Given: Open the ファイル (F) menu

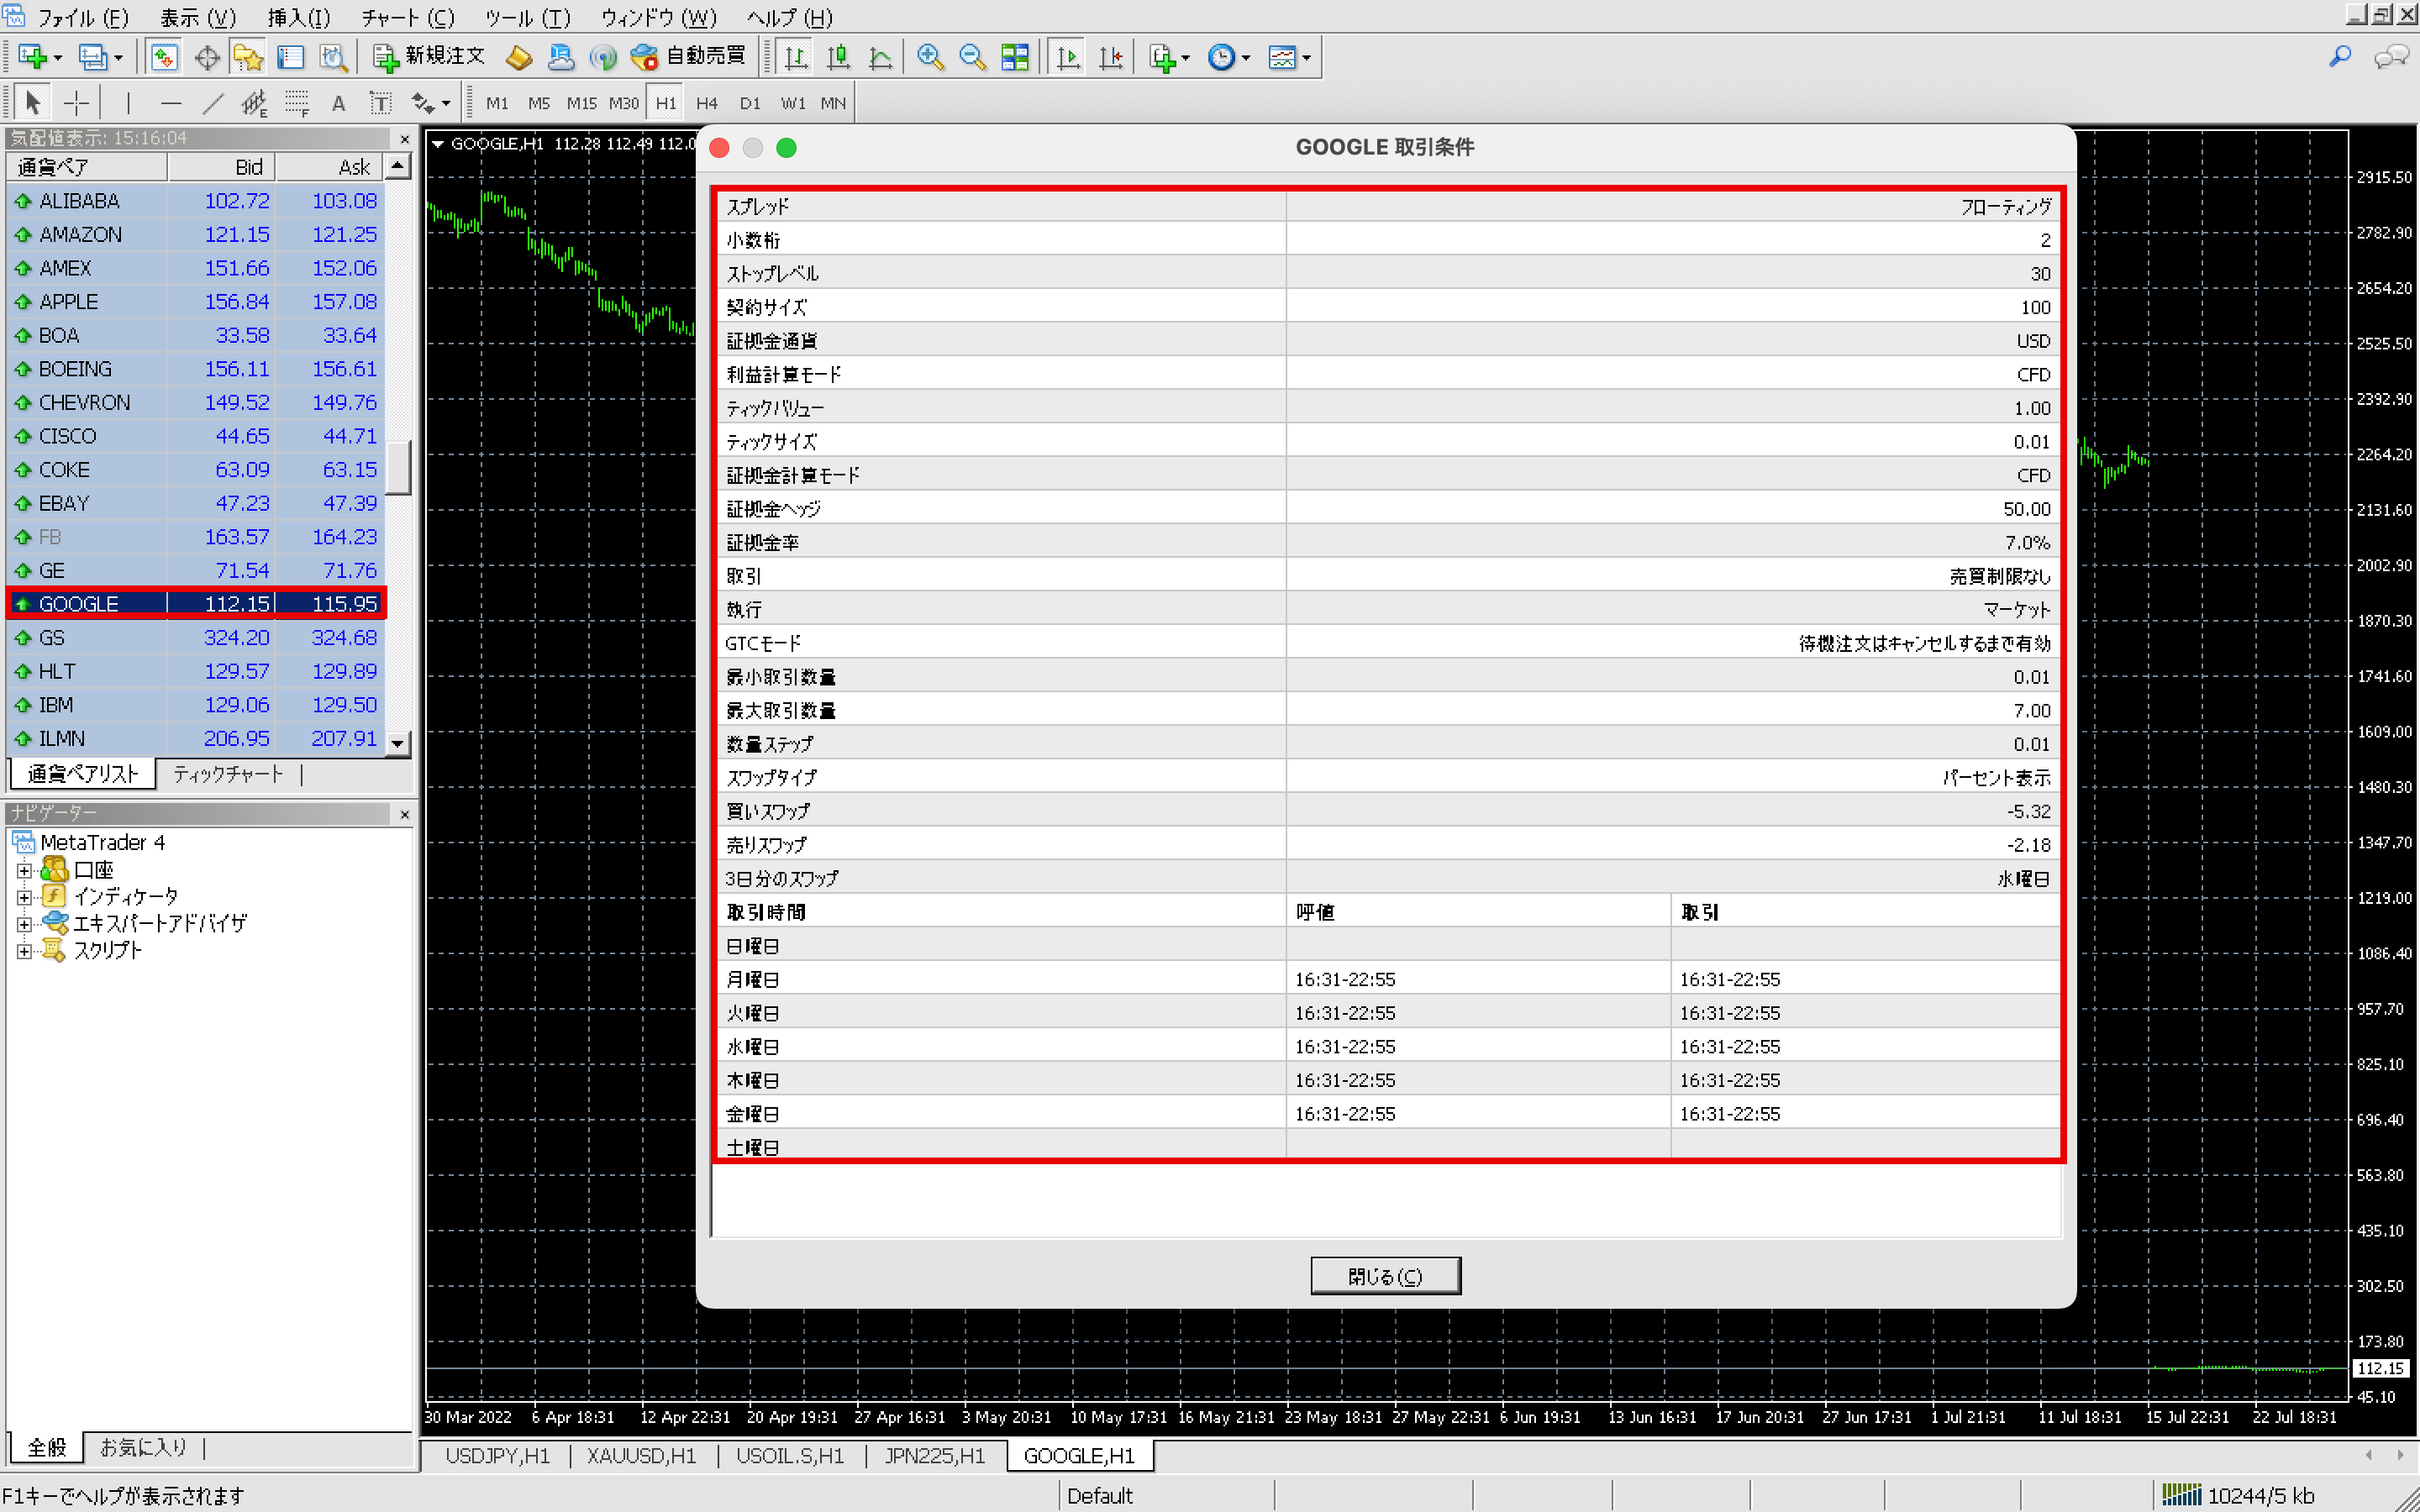Looking at the screenshot, I should click(x=83, y=18).
